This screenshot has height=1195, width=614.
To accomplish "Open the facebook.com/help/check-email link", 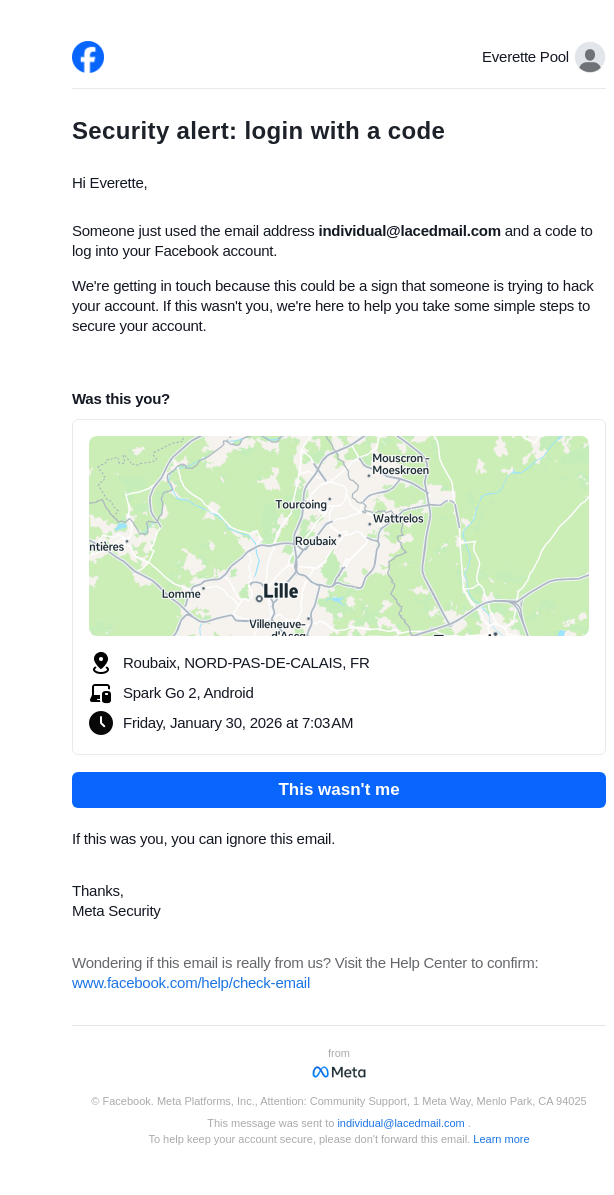I will coord(191,983).
